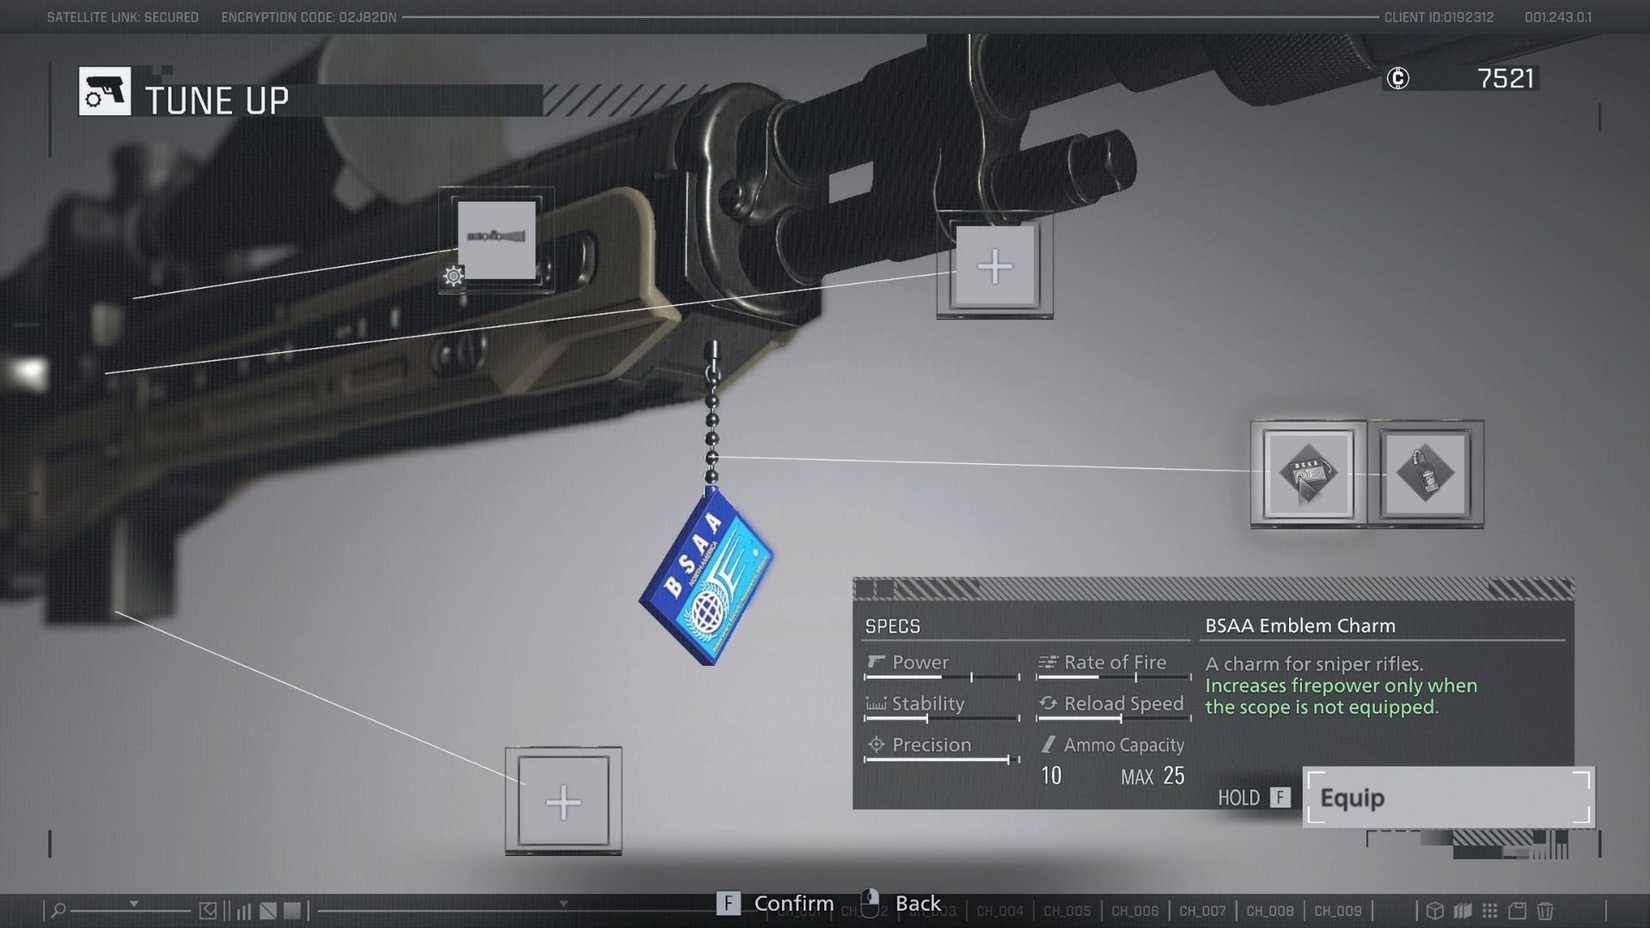Image resolution: width=1650 pixels, height=928 pixels.
Task: Open the empty slot near the barrel
Action: (x=994, y=266)
